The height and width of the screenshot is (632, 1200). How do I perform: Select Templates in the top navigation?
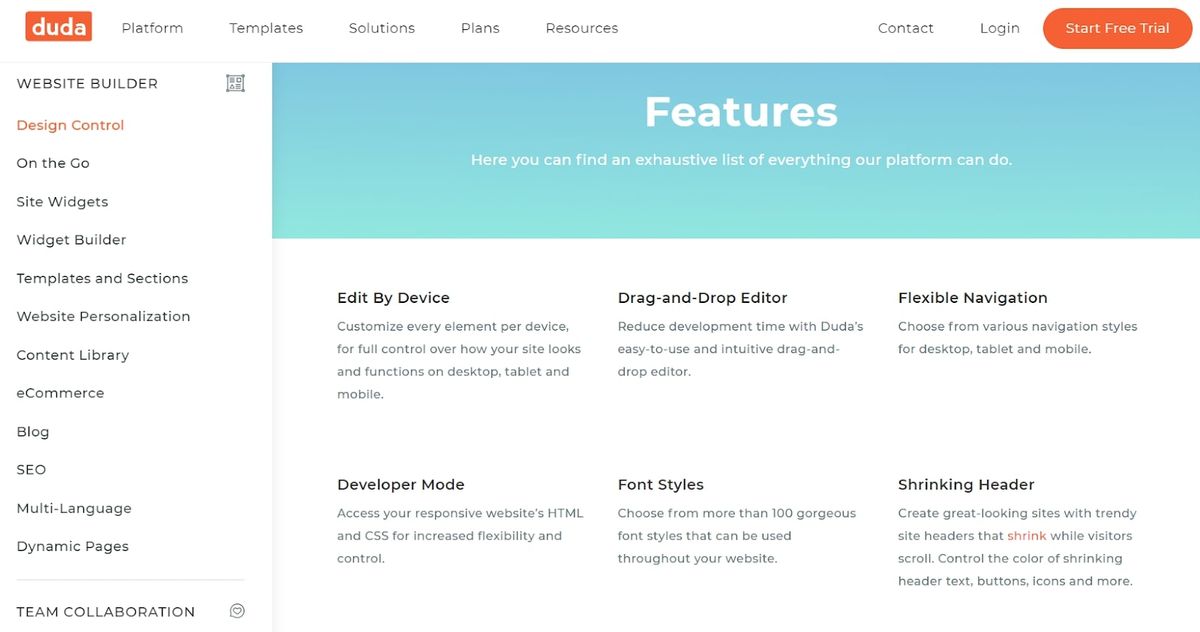click(x=265, y=28)
